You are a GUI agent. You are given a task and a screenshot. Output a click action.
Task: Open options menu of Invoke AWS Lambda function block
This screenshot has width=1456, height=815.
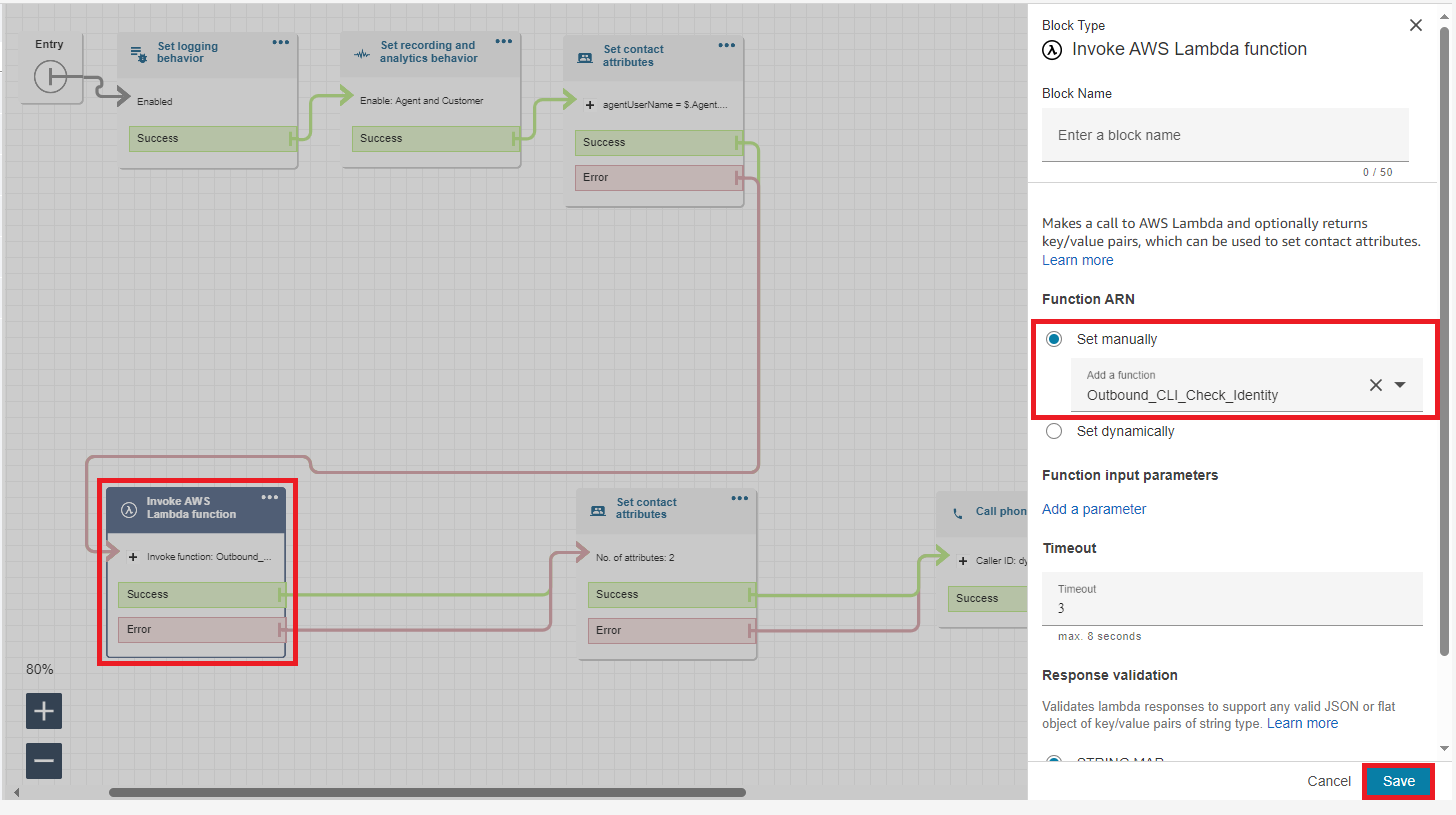tap(270, 497)
